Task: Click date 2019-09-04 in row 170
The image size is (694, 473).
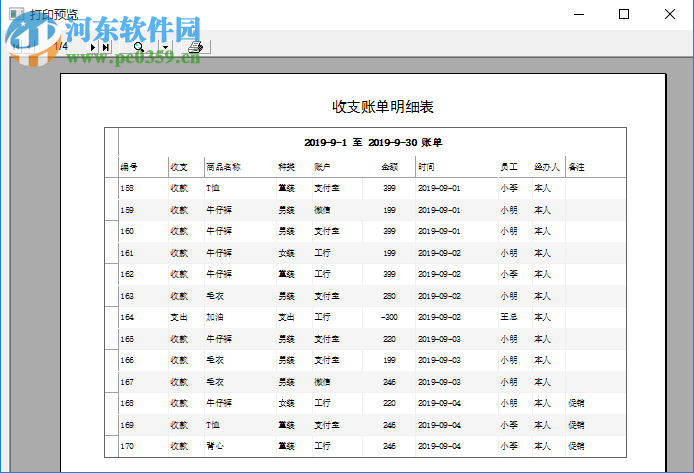Action: pos(439,446)
